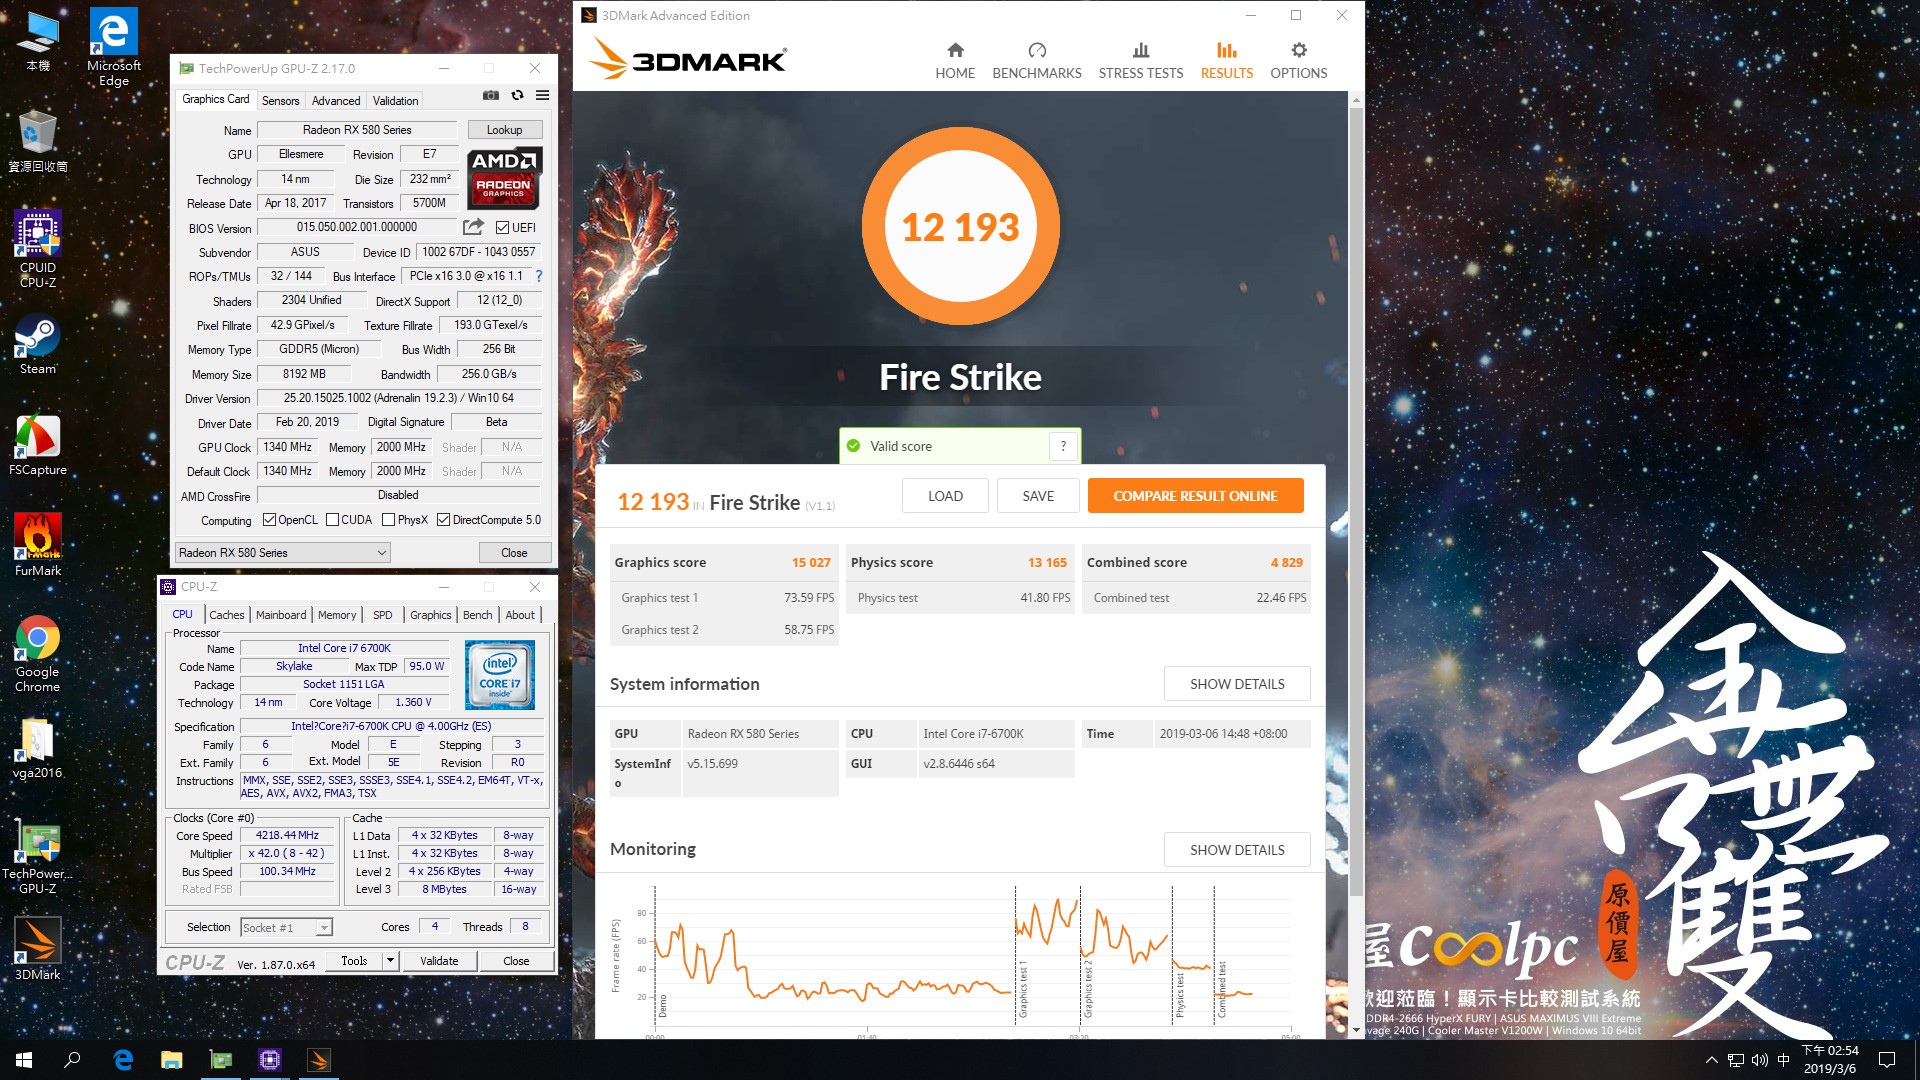Switch to the Sensors tab in GPU-Z
This screenshot has width=1920, height=1080.
(281, 101)
